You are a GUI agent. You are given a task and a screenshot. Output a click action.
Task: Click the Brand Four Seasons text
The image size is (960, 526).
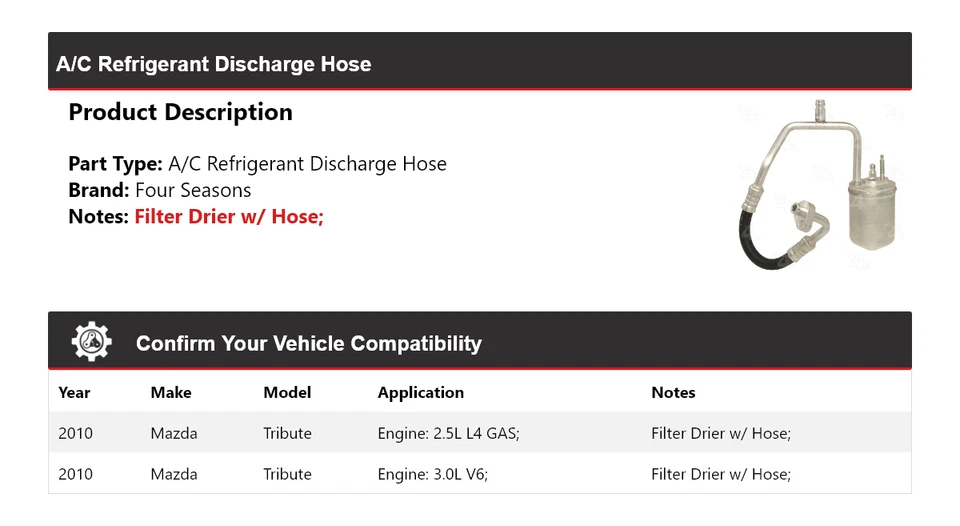(160, 190)
